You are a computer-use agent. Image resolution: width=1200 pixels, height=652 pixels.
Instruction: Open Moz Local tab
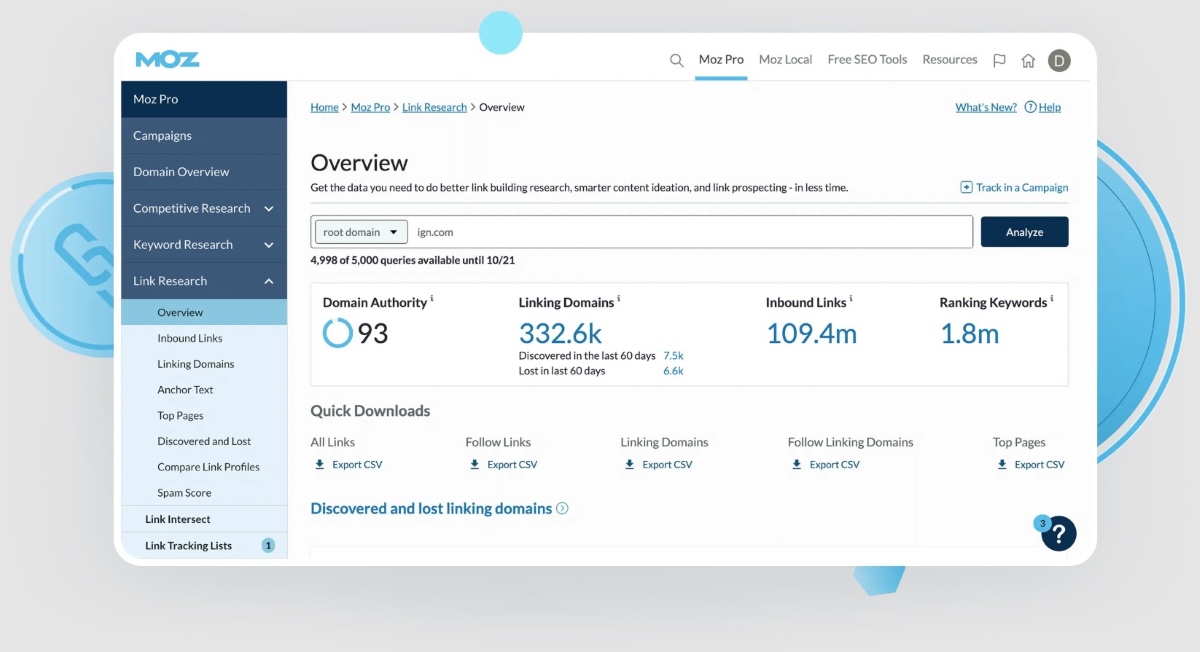[785, 59]
